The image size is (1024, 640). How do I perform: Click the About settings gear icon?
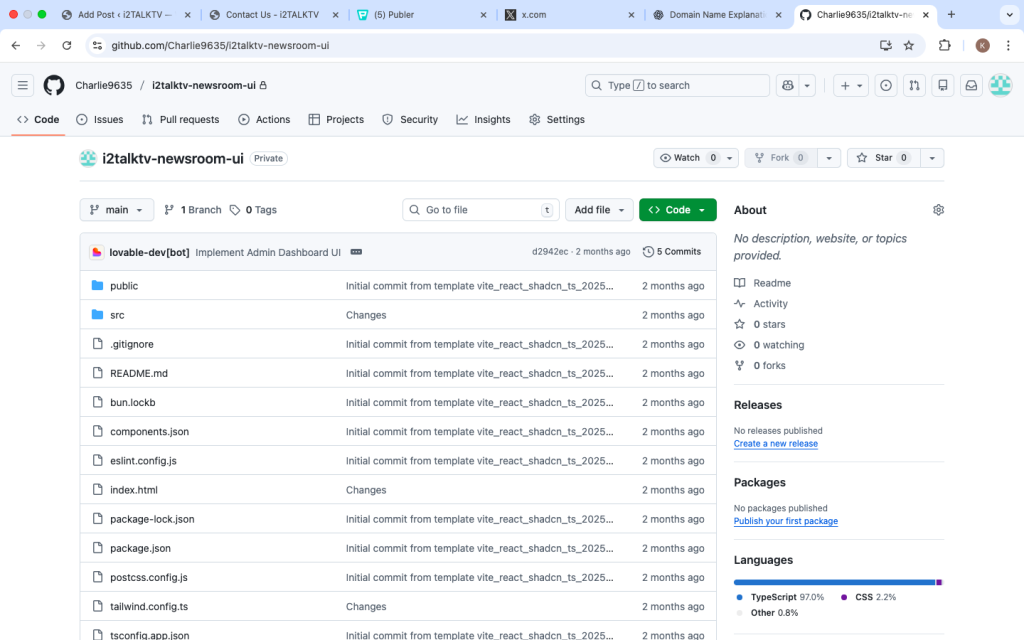coord(938,210)
